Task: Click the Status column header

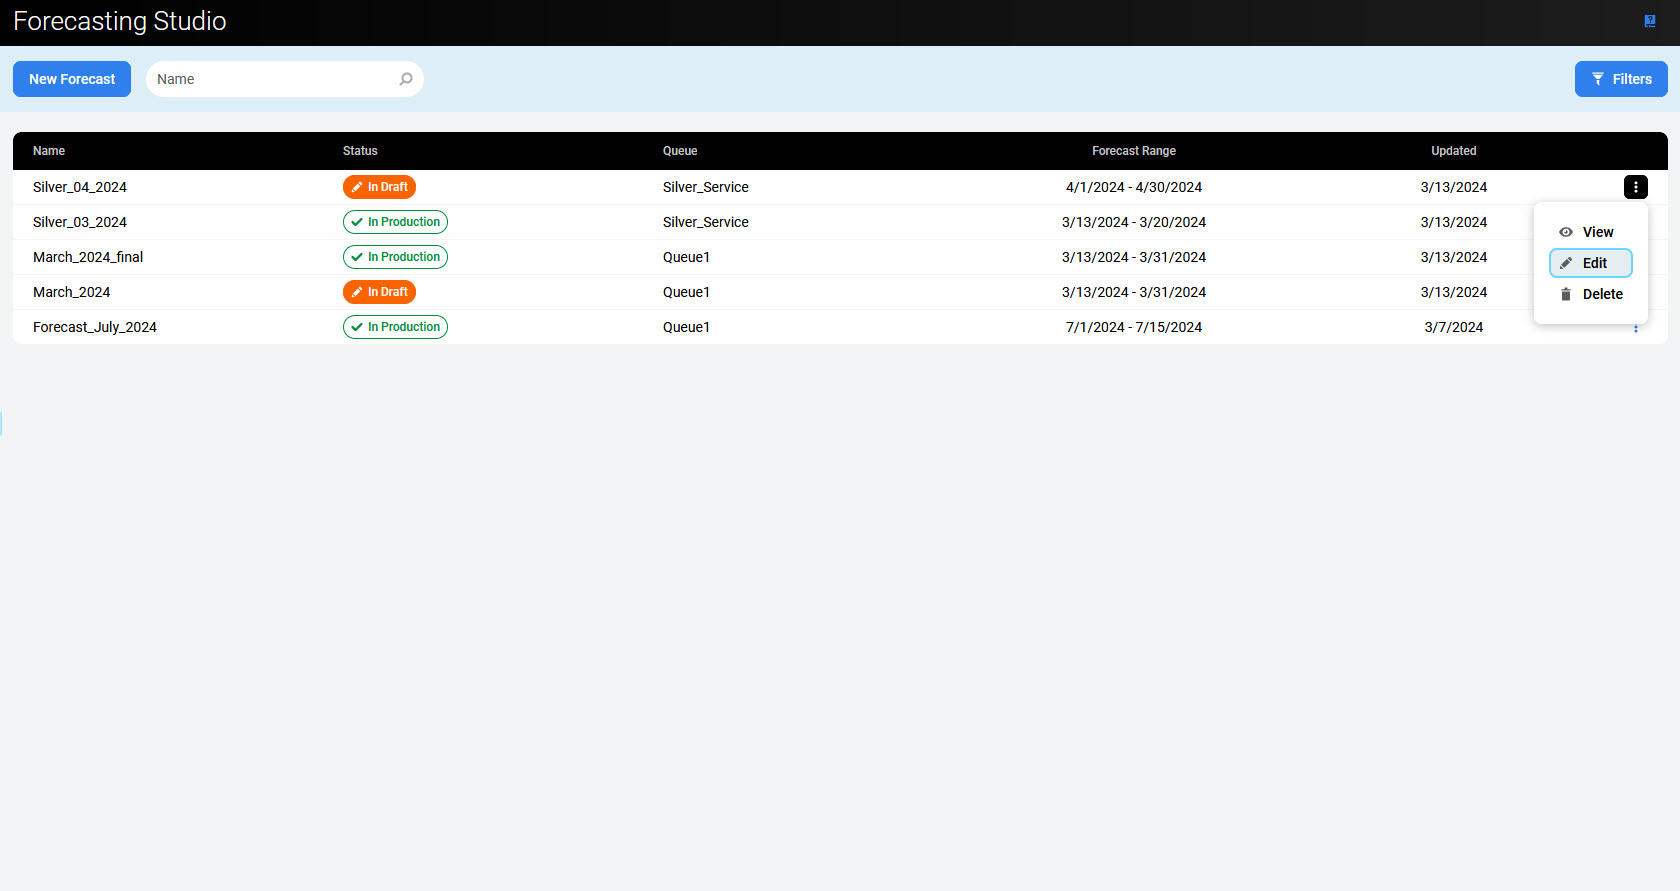Action: (x=360, y=151)
